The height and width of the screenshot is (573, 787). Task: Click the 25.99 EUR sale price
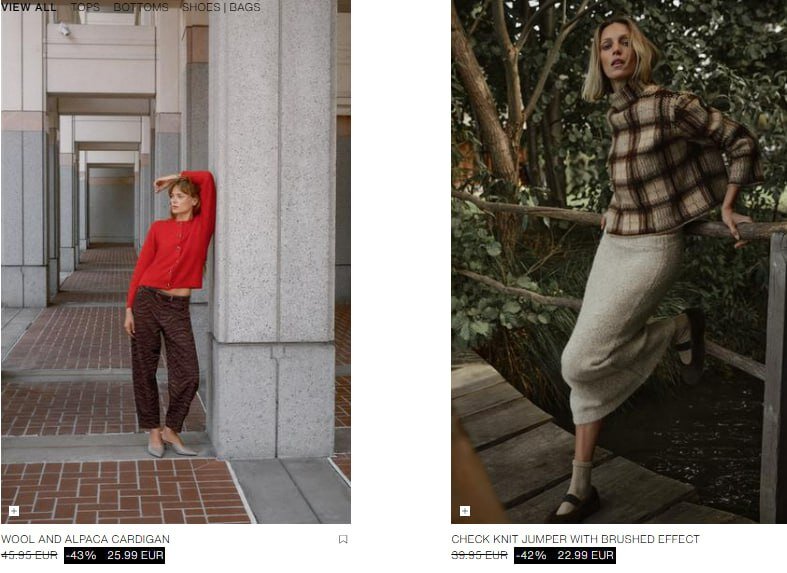pyautogui.click(x=135, y=555)
